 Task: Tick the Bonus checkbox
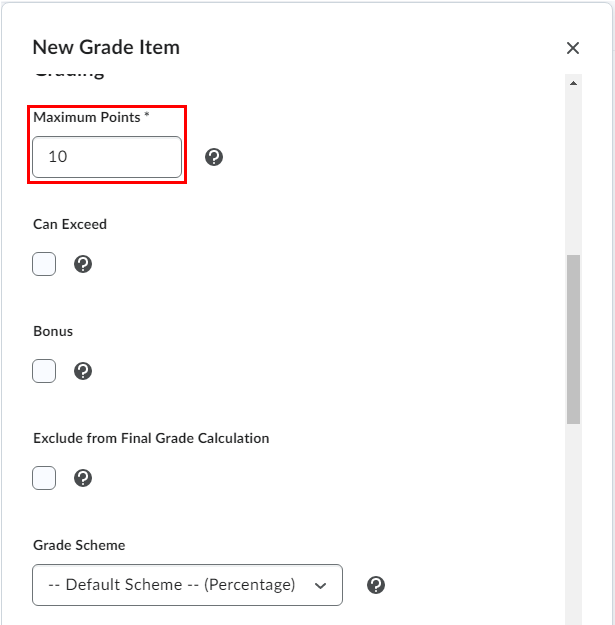click(44, 371)
